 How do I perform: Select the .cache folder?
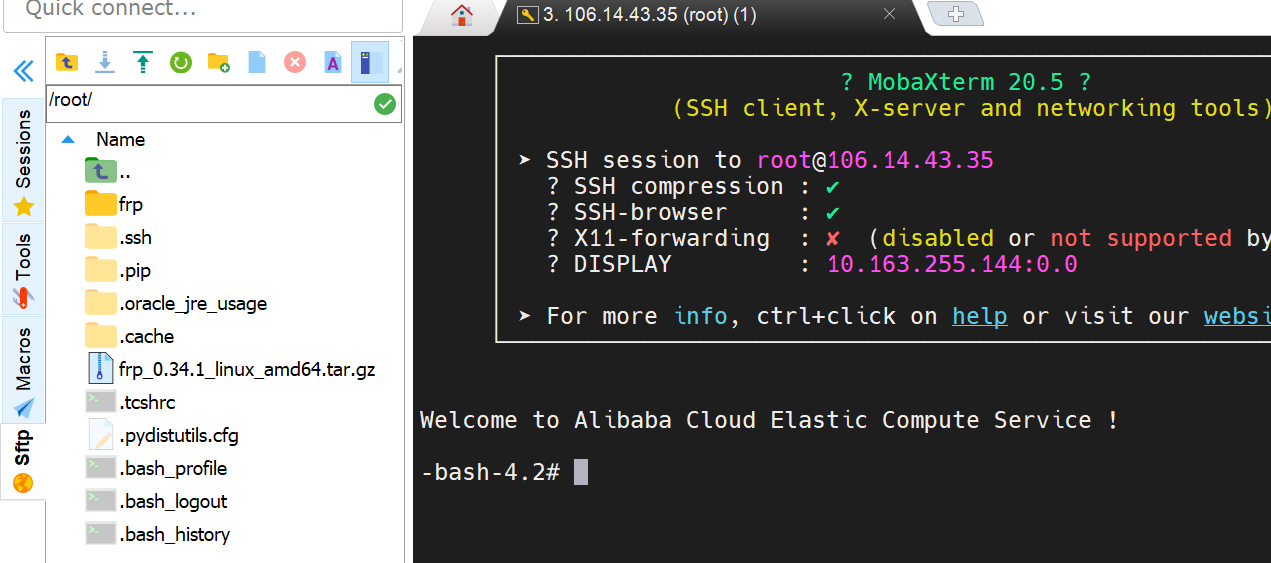pos(129,336)
